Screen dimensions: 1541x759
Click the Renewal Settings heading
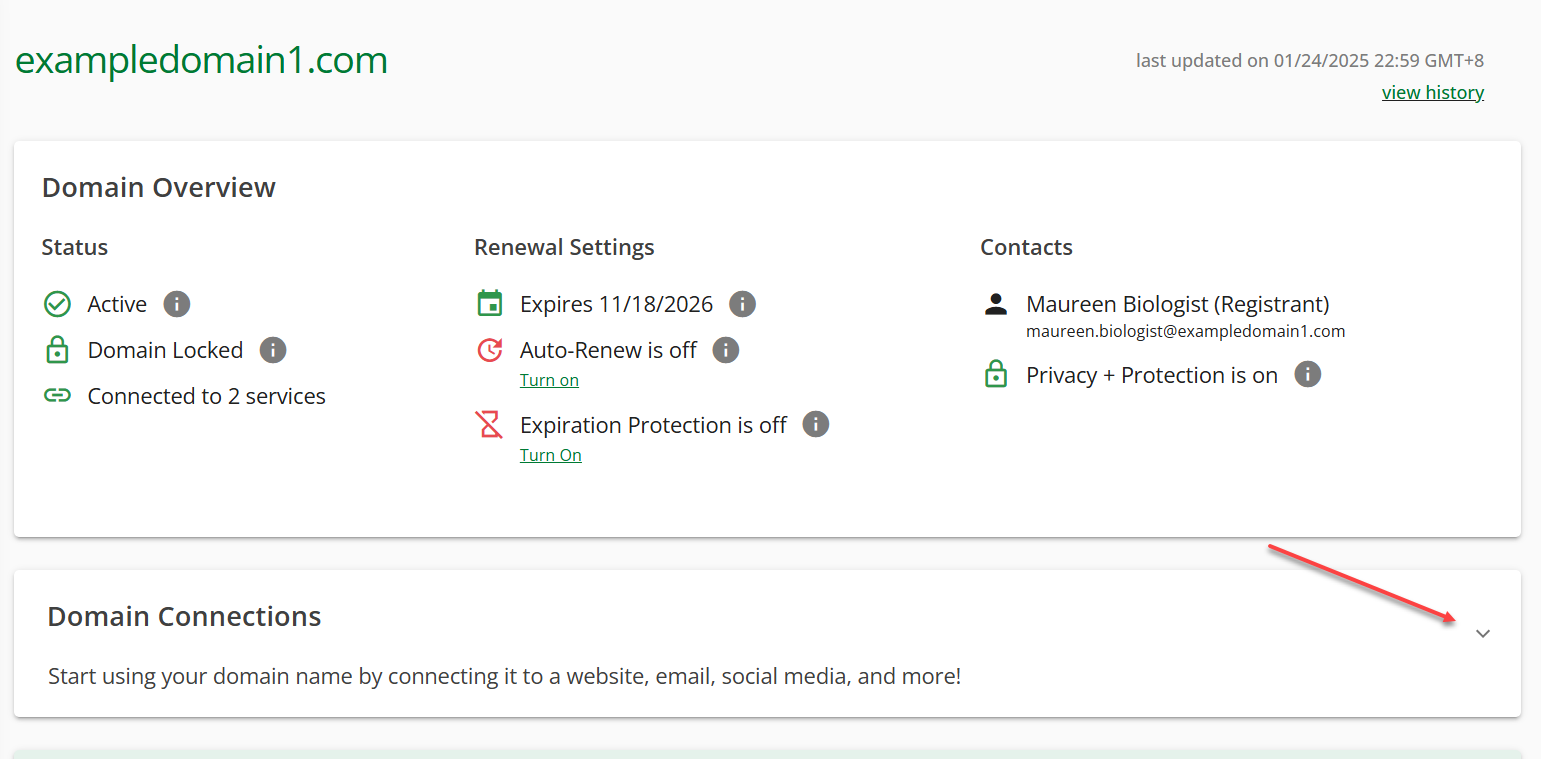coord(564,247)
